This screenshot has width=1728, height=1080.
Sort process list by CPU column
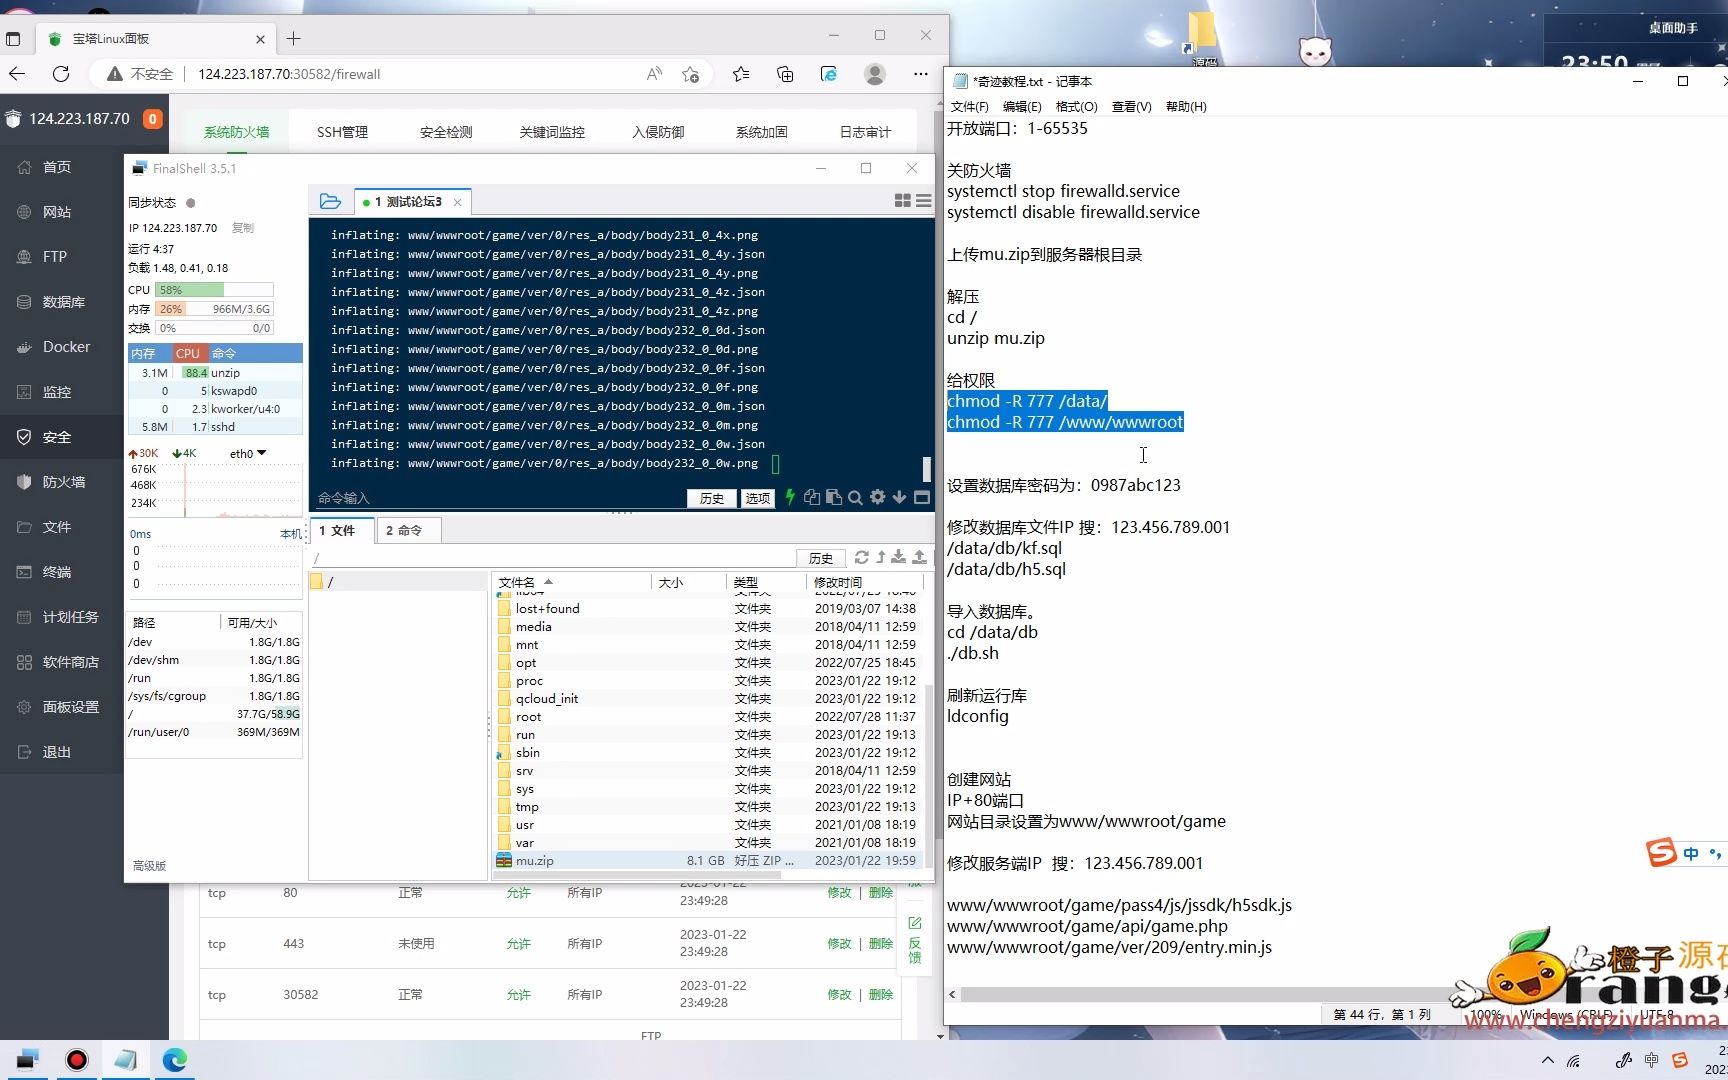click(188, 353)
